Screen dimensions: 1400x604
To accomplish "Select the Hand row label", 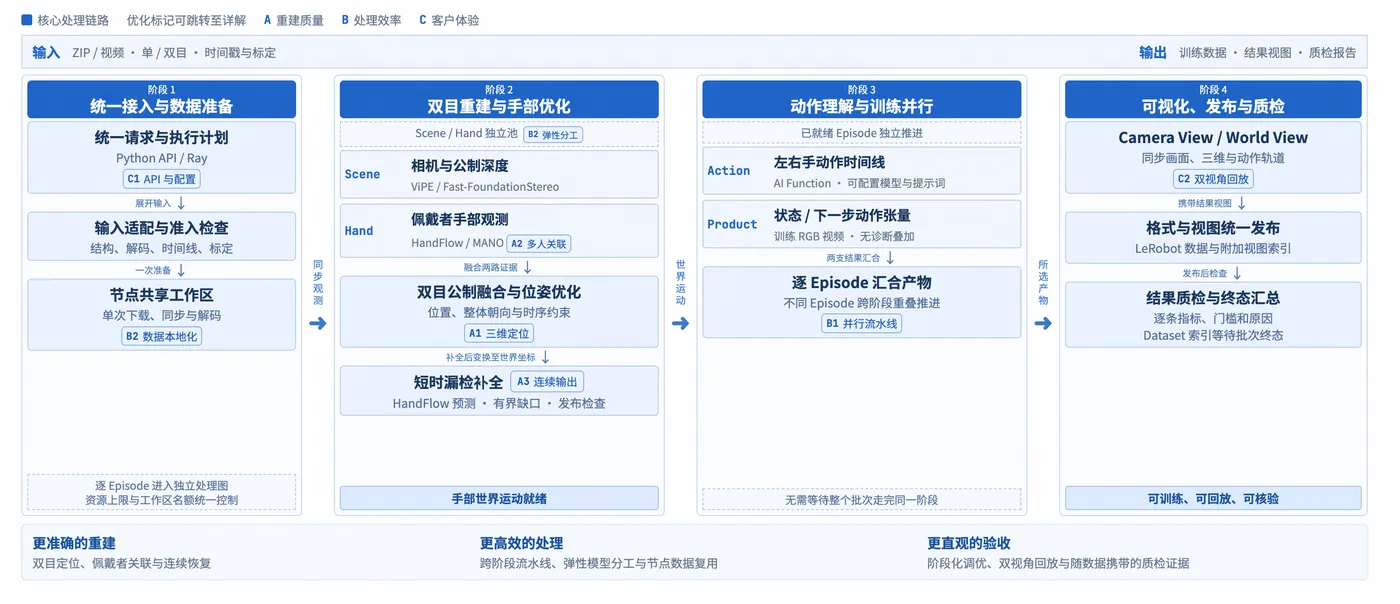I will [x=358, y=231].
